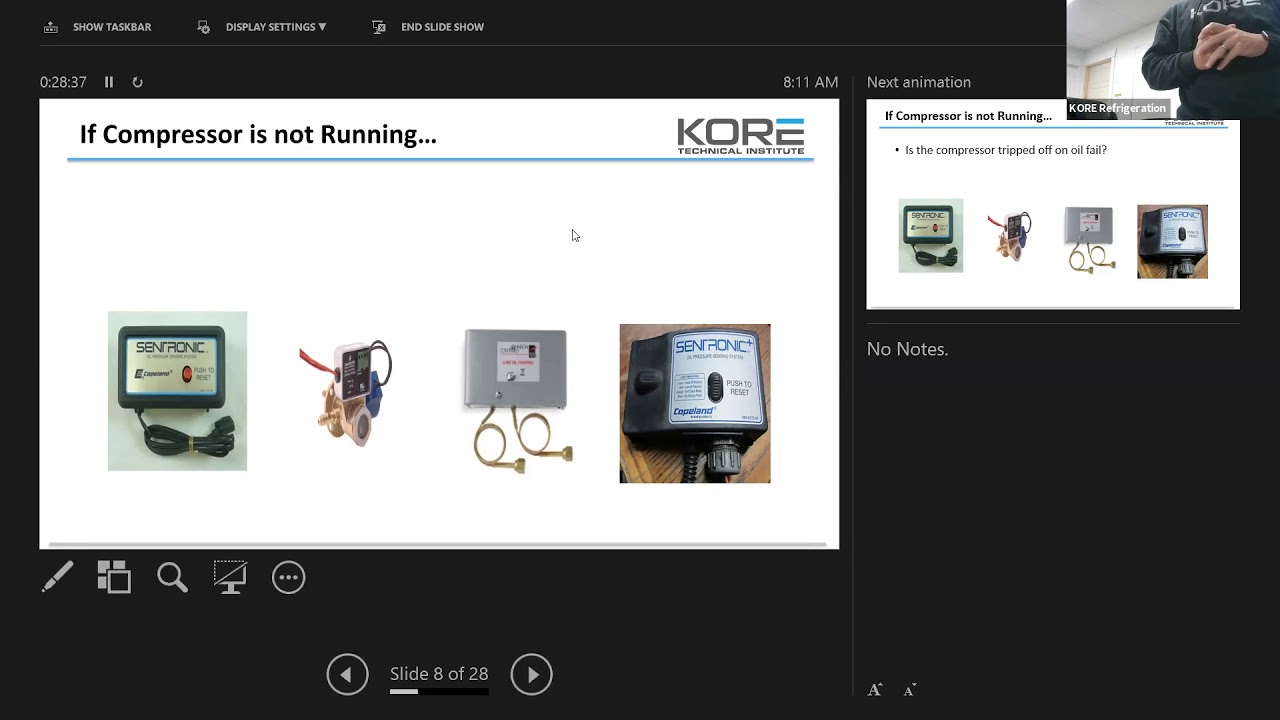The height and width of the screenshot is (720, 1280).
Task: Click the preview Sentronic thumbnail image
Action: coord(930,236)
